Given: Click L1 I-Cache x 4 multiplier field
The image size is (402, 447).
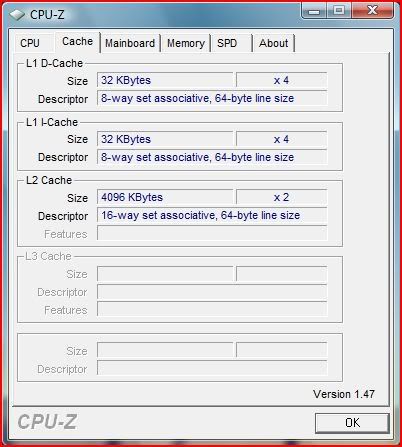Looking at the screenshot, I should click(x=281, y=139).
